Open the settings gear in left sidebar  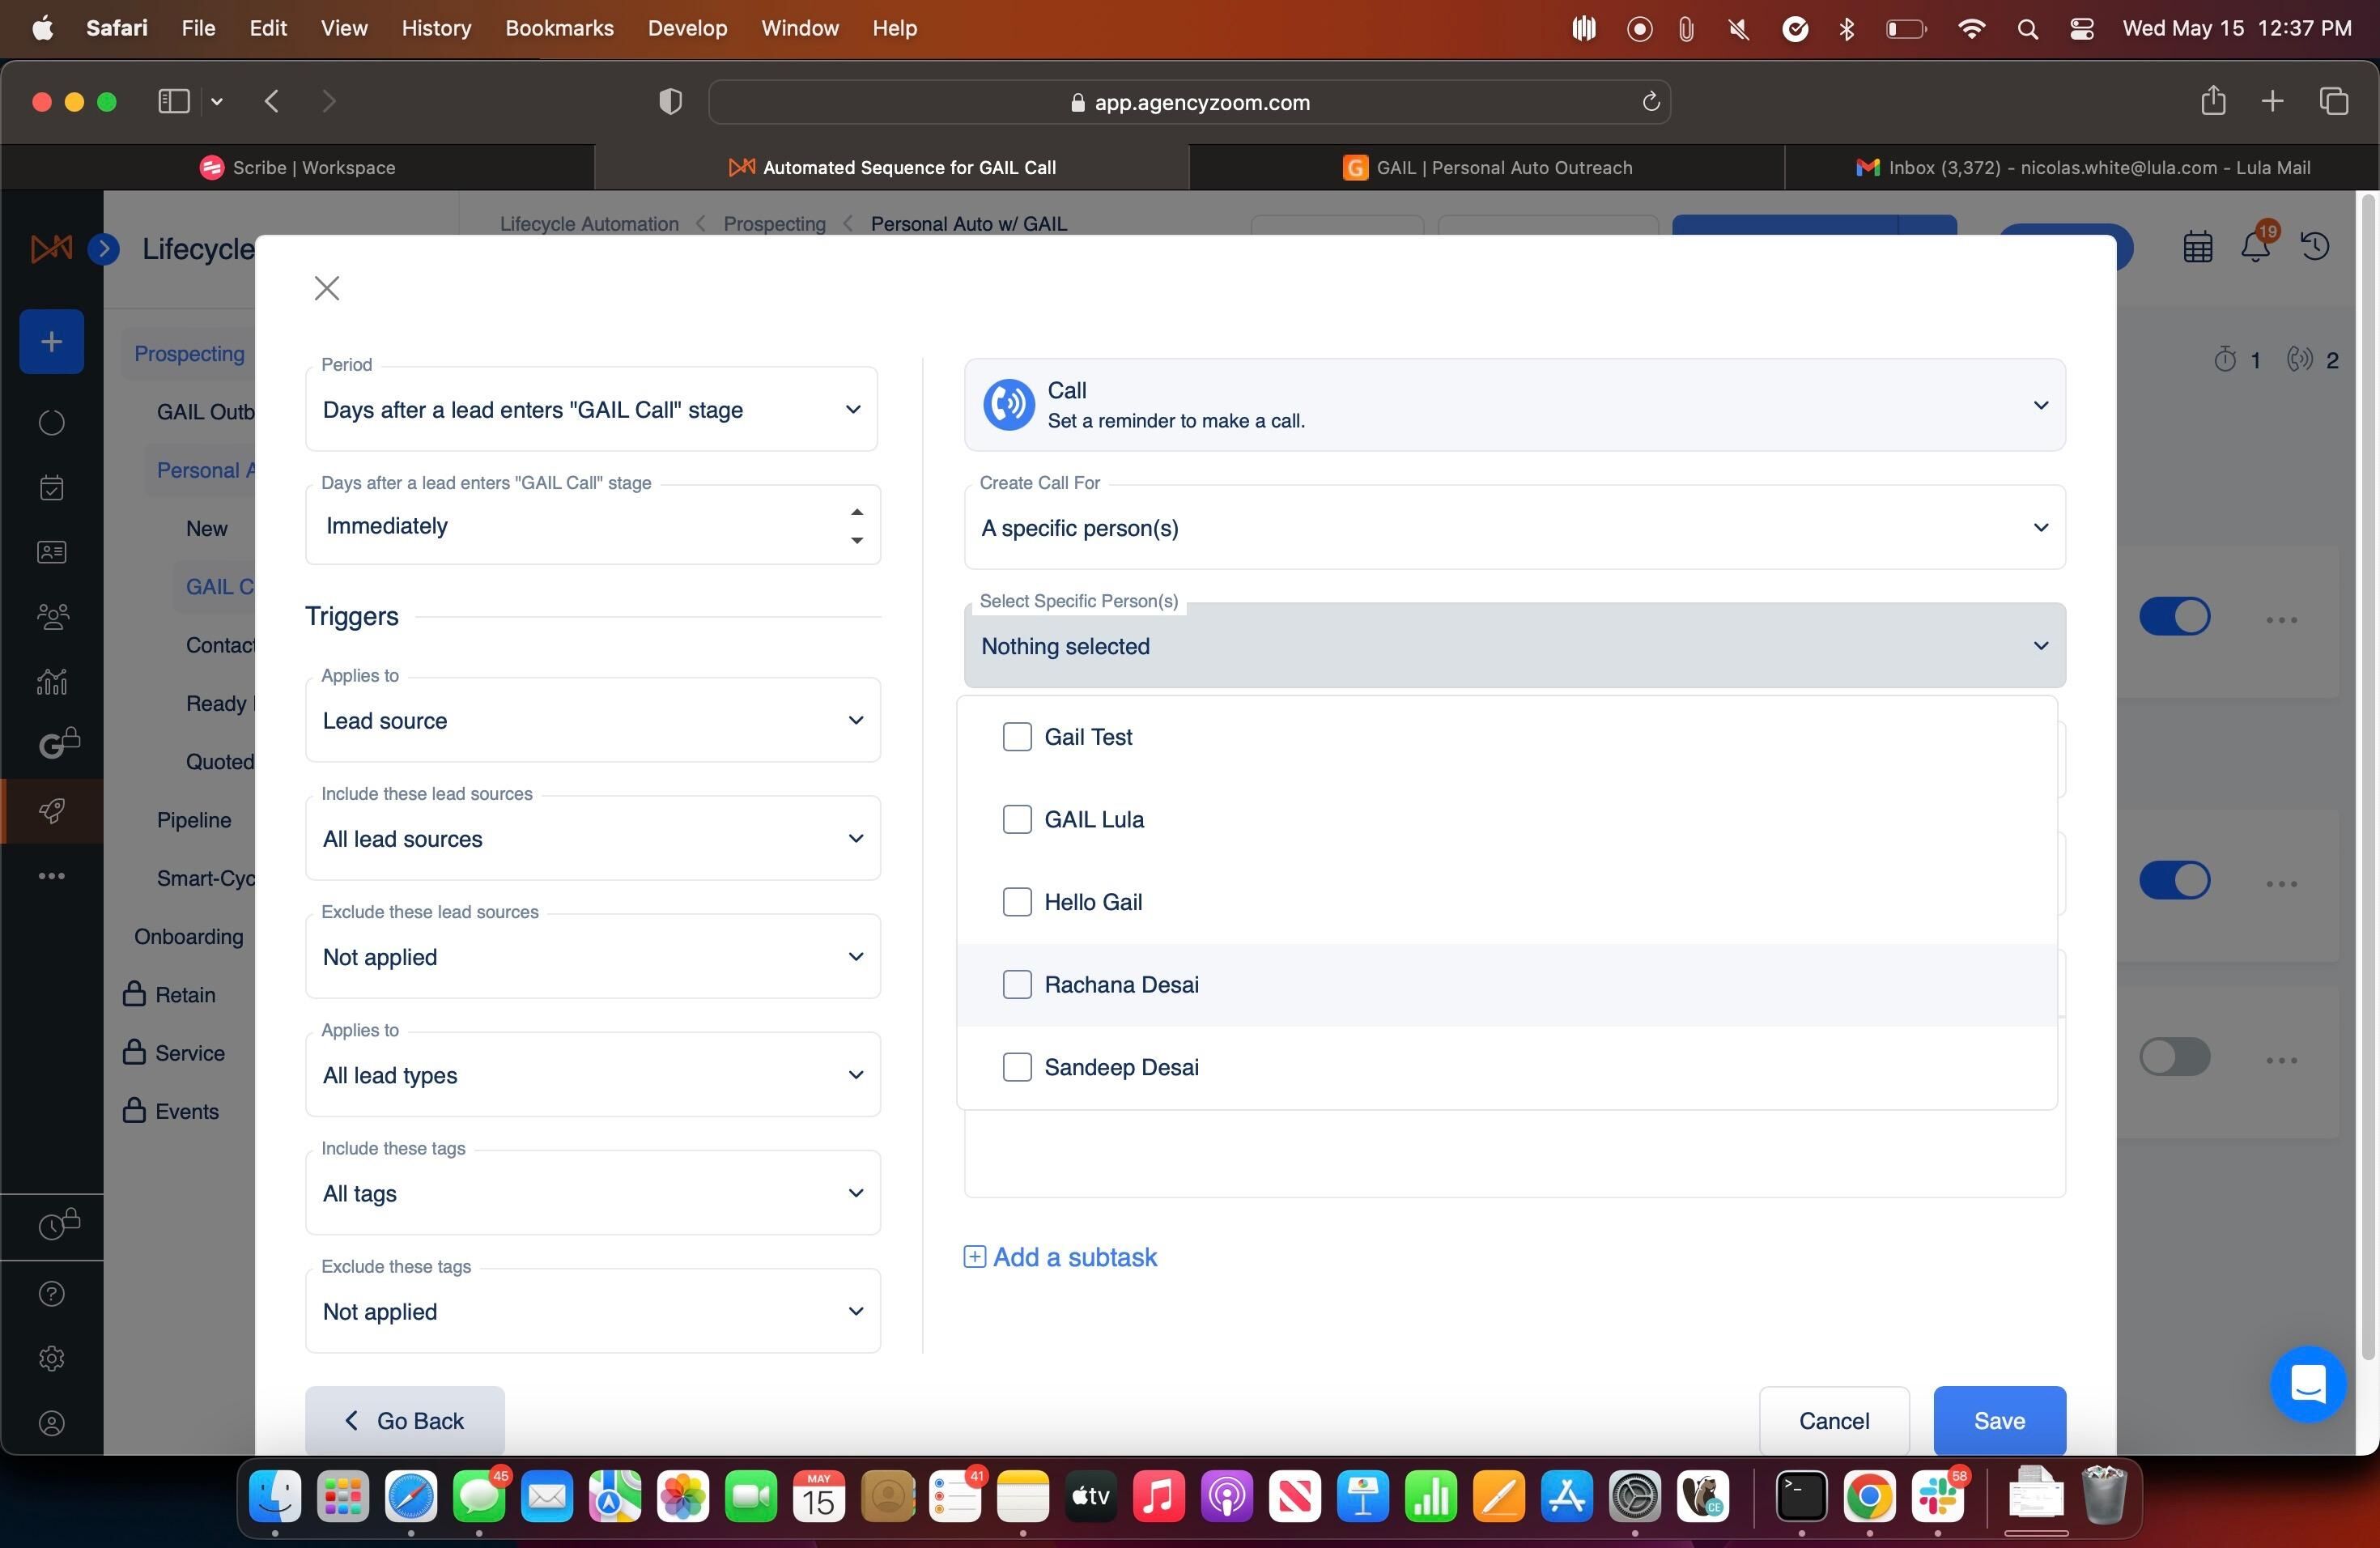pyautogui.click(x=52, y=1358)
